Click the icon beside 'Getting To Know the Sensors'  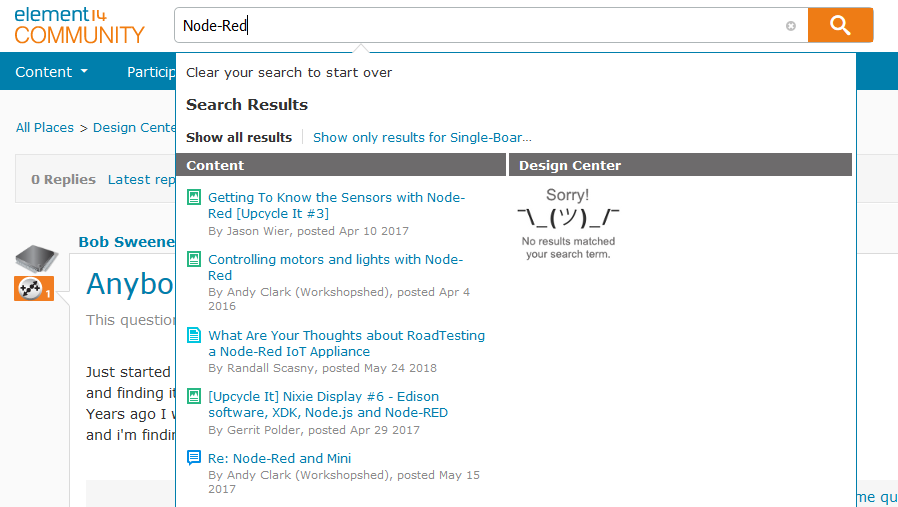(194, 198)
